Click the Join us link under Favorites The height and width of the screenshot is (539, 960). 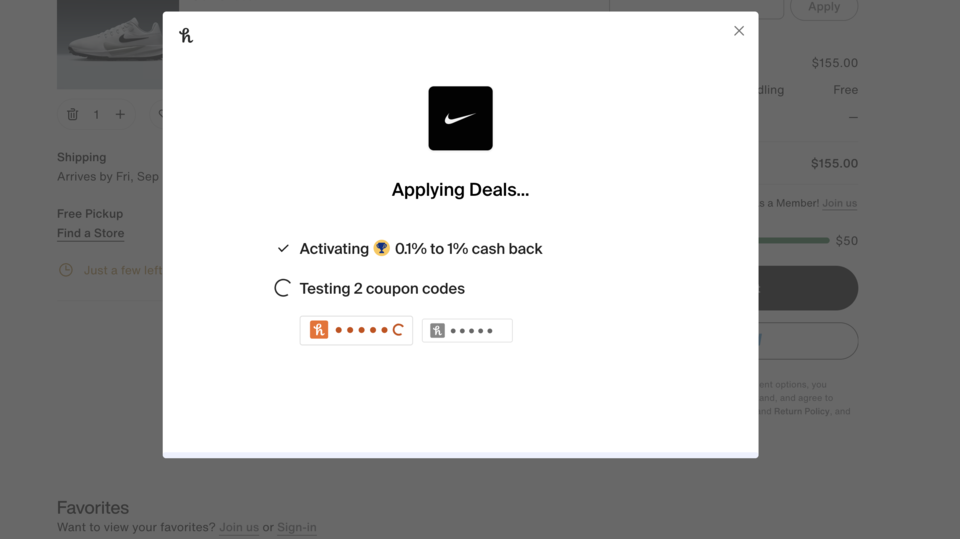[x=239, y=527]
